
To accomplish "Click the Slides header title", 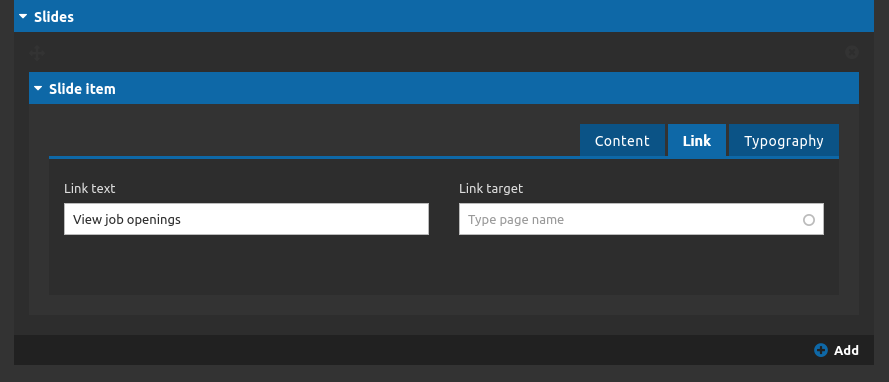I will pos(54,16).
